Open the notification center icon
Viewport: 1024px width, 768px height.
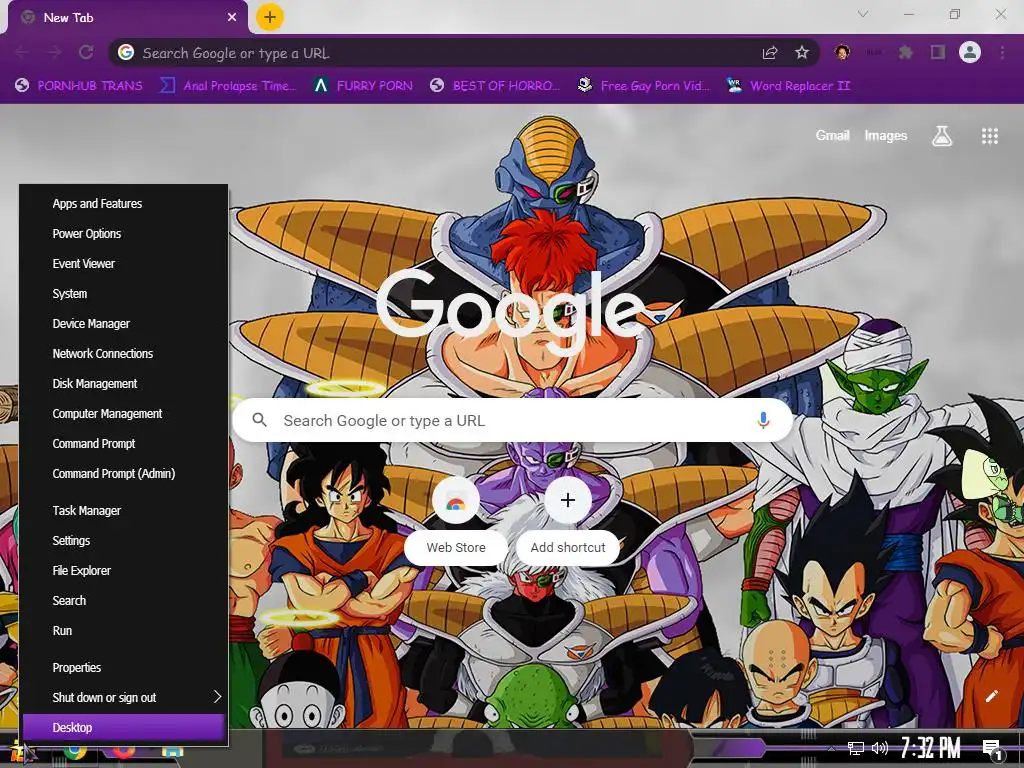click(x=993, y=750)
